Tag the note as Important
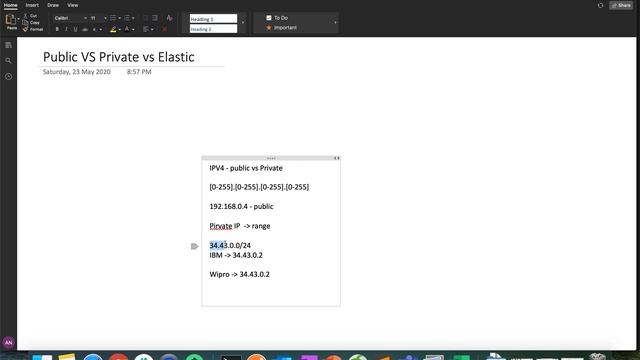The width and height of the screenshot is (640, 360). point(282,28)
